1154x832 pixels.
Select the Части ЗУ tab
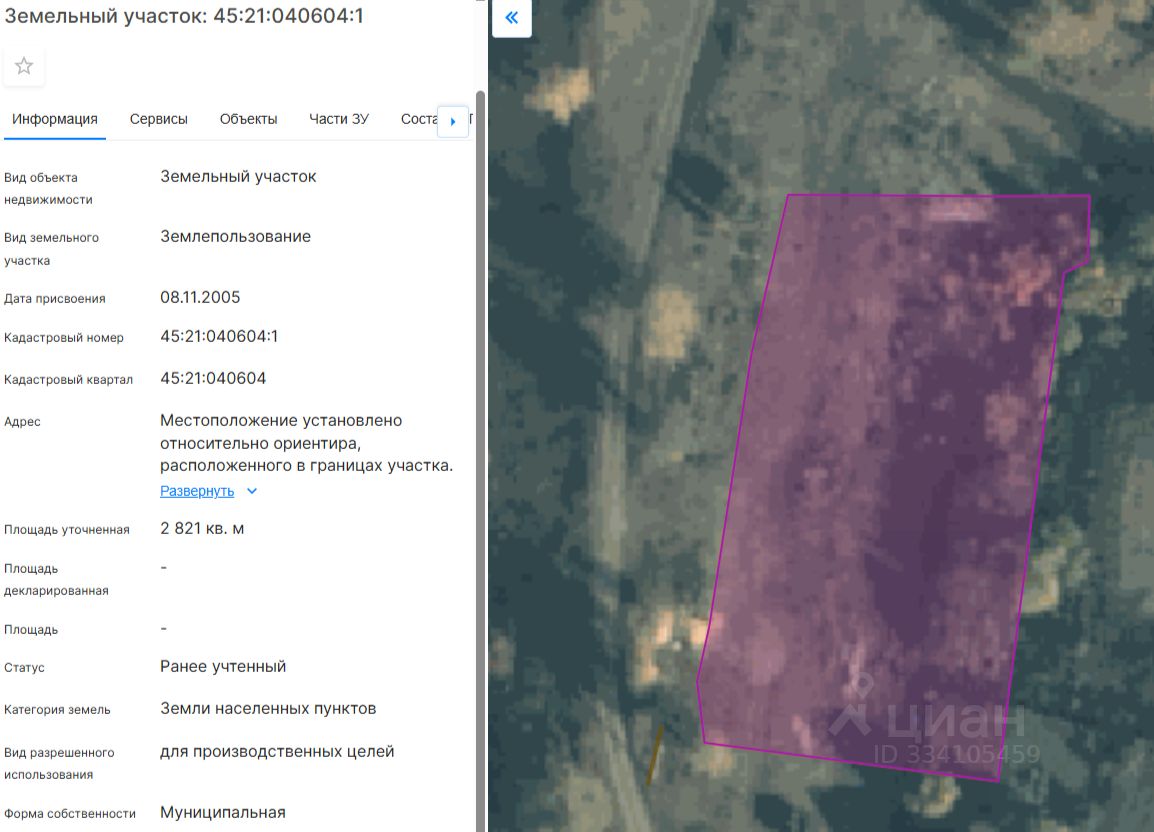pyautogui.click(x=339, y=119)
